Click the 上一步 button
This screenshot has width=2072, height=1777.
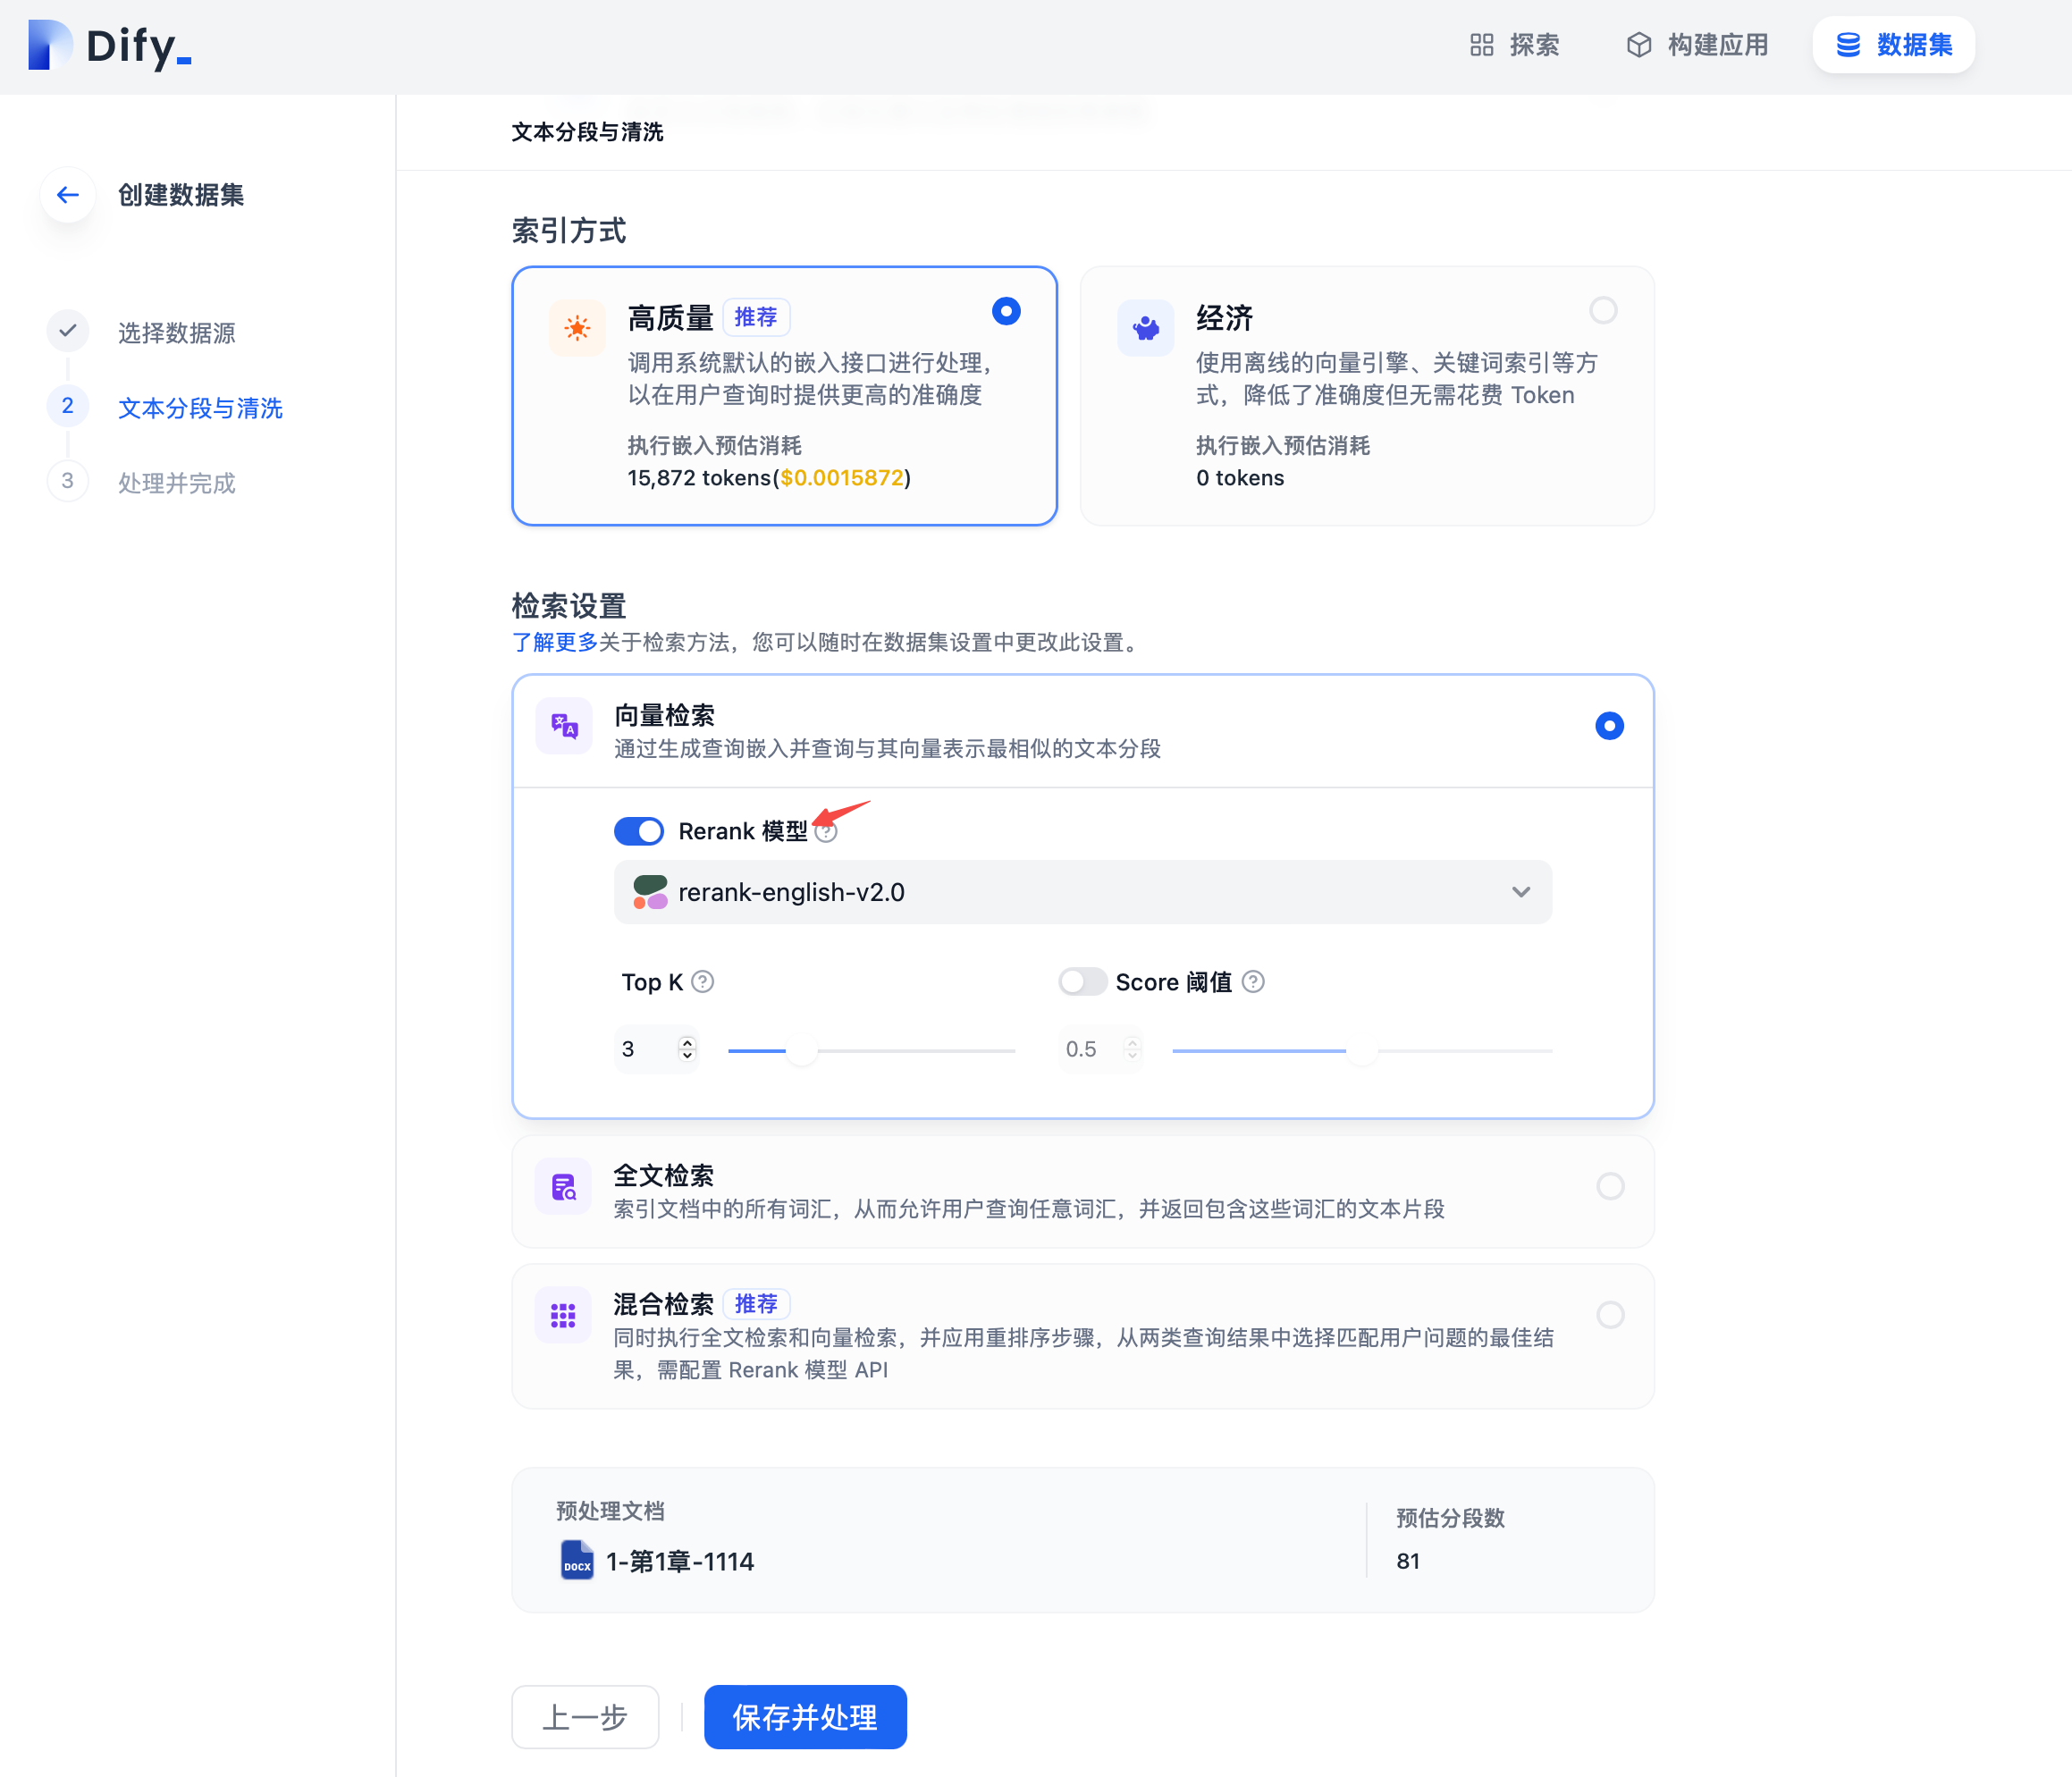586,1718
